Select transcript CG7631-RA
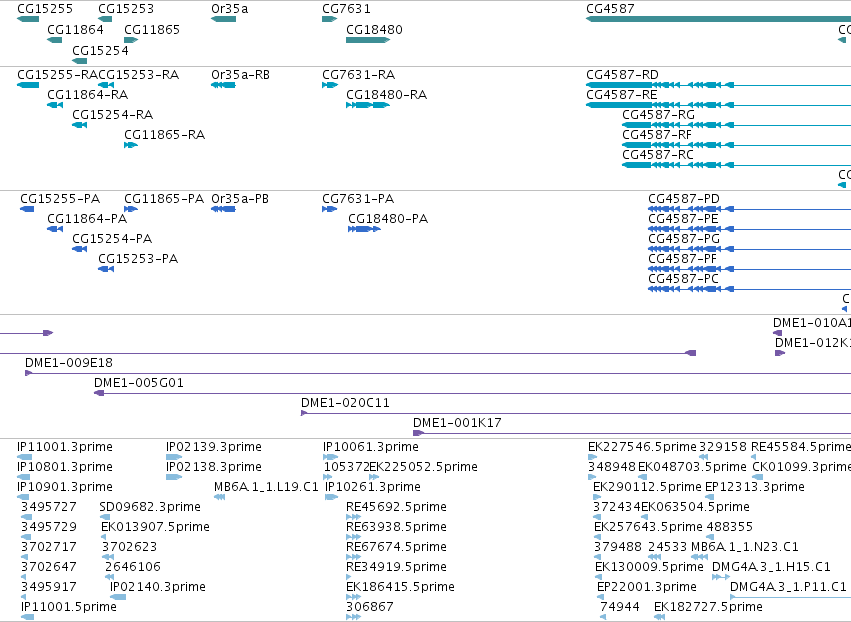This screenshot has height=622, width=851. coord(330,85)
